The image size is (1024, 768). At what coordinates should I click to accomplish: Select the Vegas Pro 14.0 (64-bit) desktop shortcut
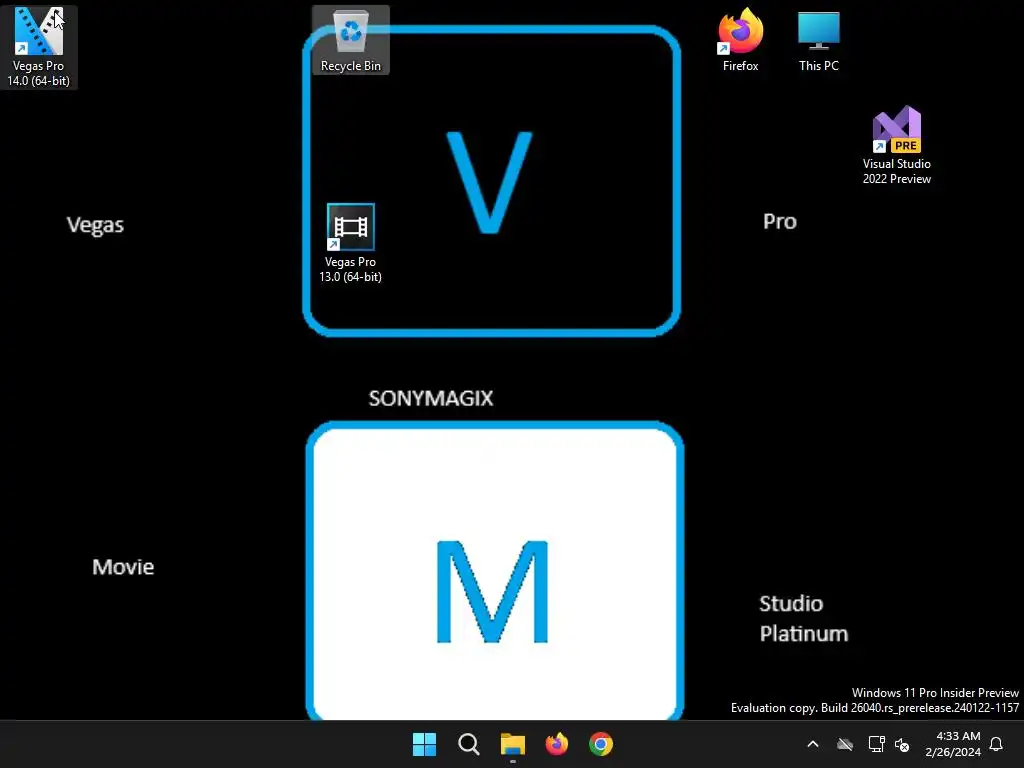[39, 47]
